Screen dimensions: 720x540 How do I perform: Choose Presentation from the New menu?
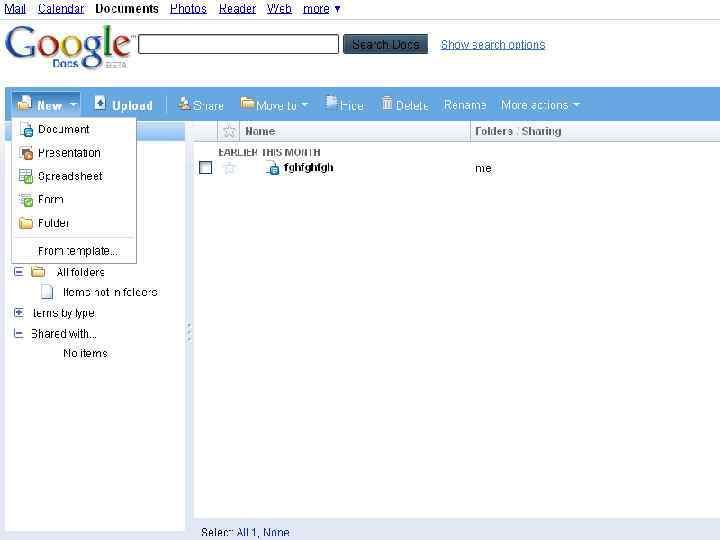(x=74, y=153)
